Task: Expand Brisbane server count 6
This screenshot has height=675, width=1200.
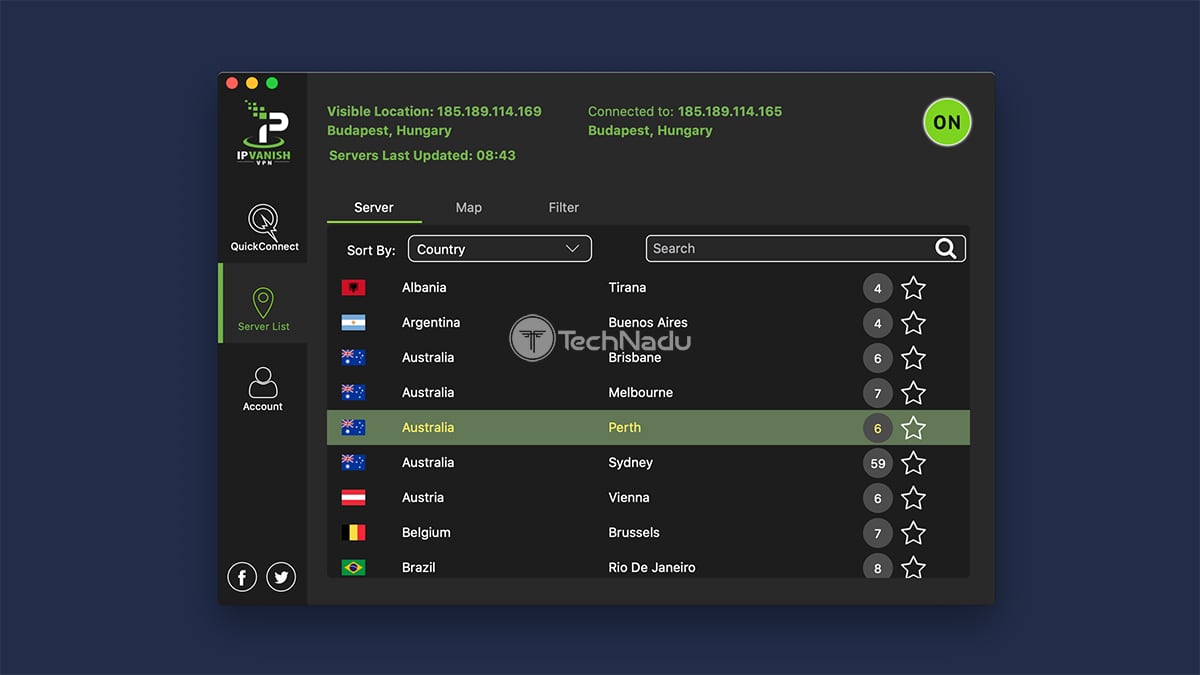Action: click(x=878, y=359)
